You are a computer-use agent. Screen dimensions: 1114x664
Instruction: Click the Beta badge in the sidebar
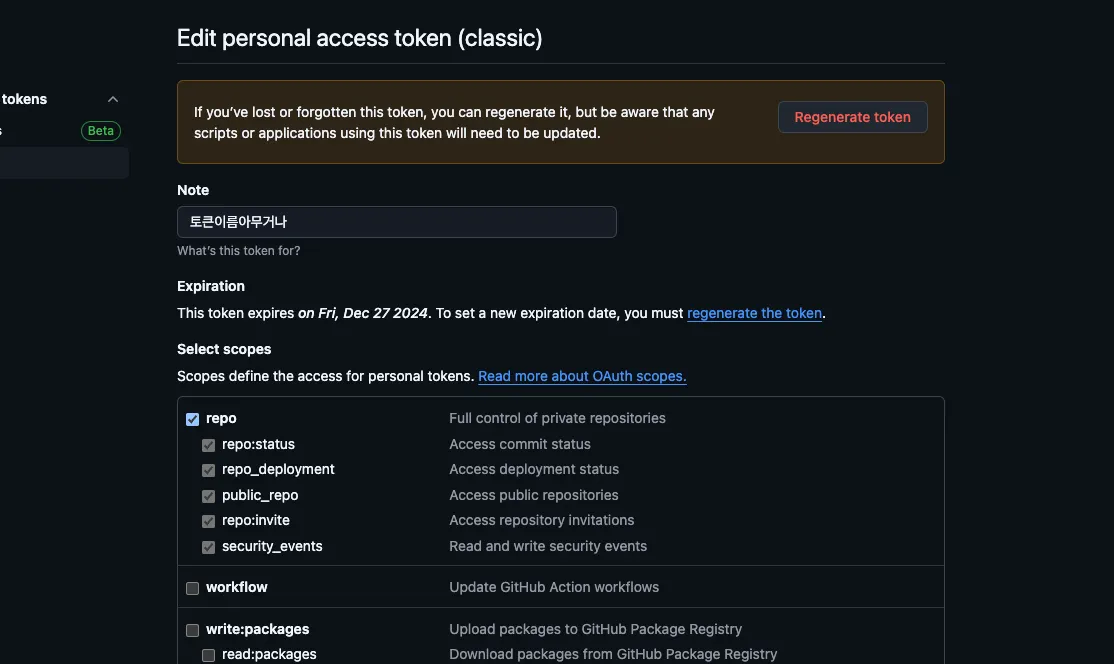[101, 131]
